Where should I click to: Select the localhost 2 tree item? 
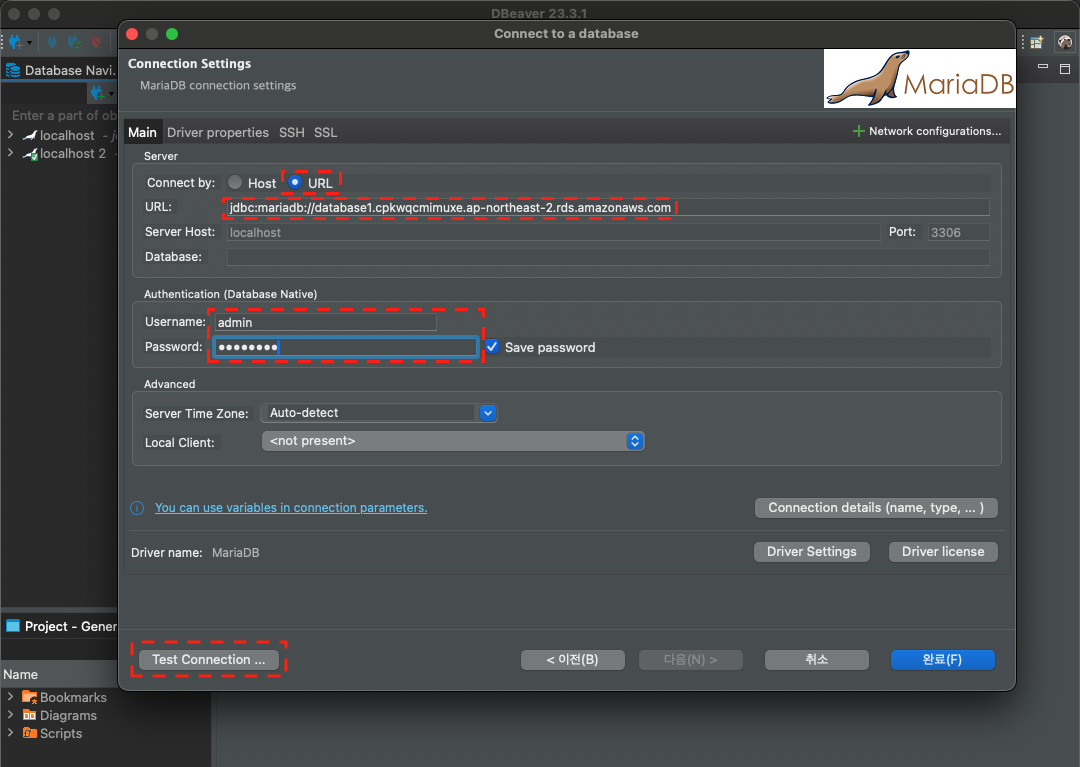(73, 154)
